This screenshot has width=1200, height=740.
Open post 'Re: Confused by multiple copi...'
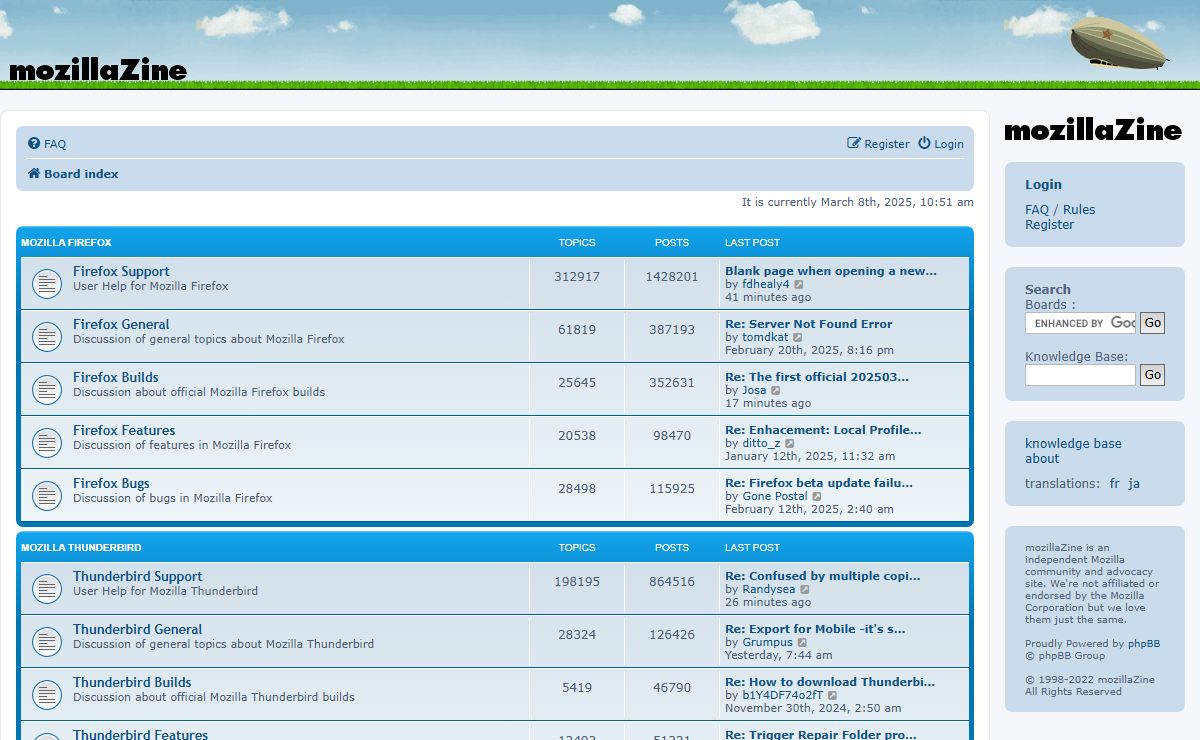point(823,576)
